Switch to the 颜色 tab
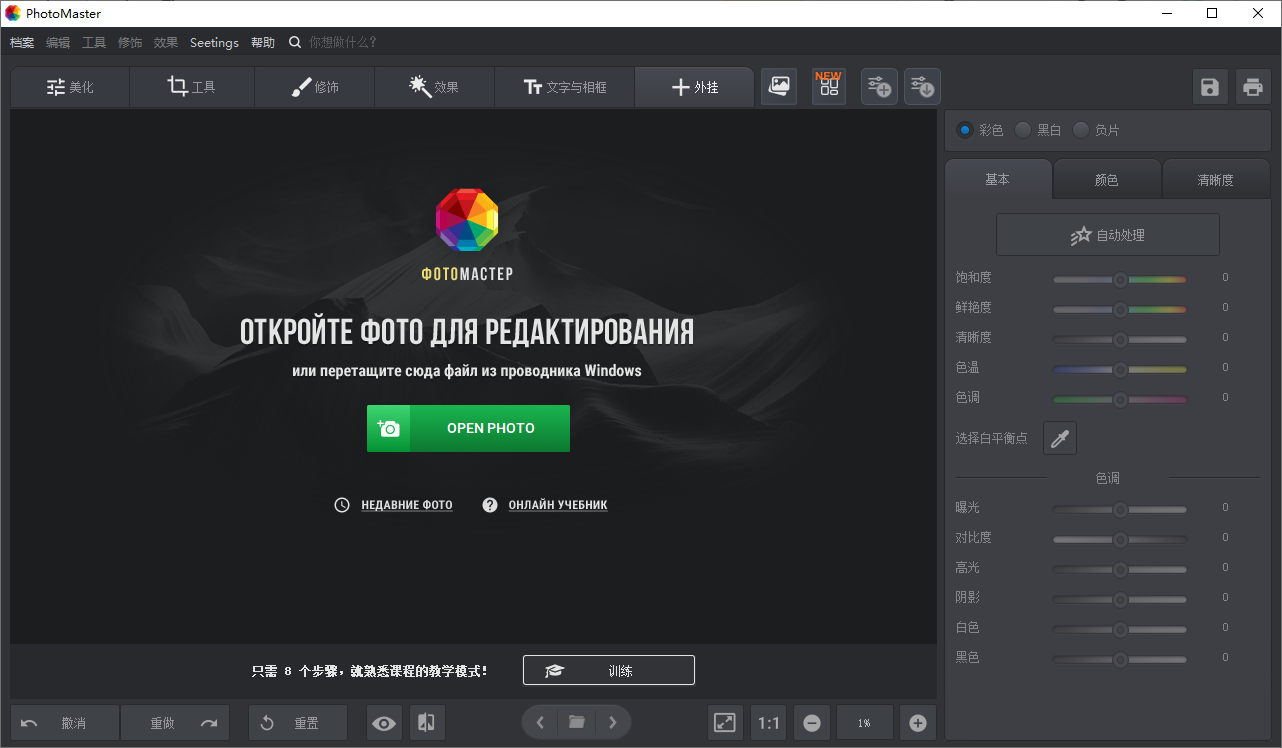The height and width of the screenshot is (748, 1282). coord(1107,179)
